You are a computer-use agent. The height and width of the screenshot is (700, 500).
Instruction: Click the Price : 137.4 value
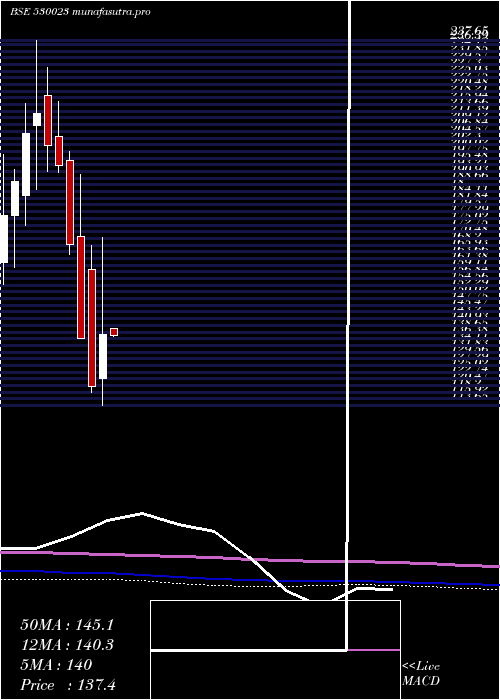(68, 685)
